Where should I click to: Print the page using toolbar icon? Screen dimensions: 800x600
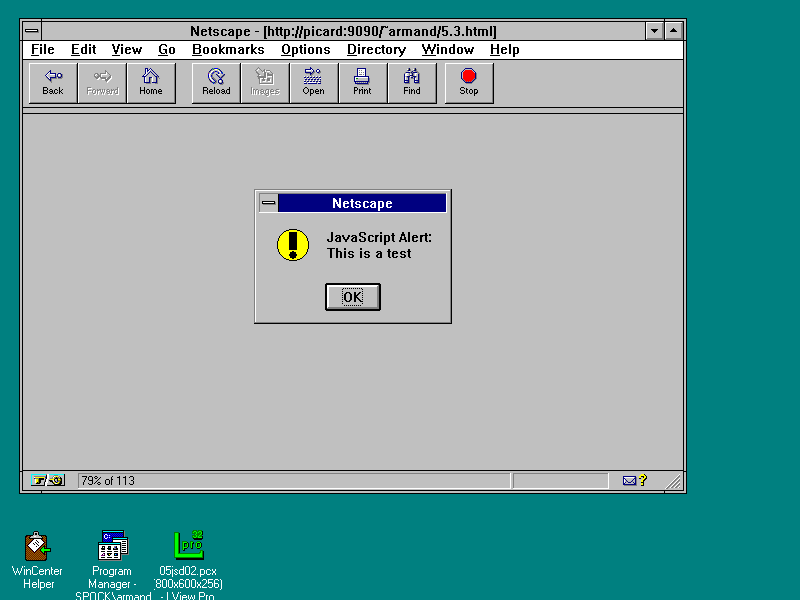362,82
